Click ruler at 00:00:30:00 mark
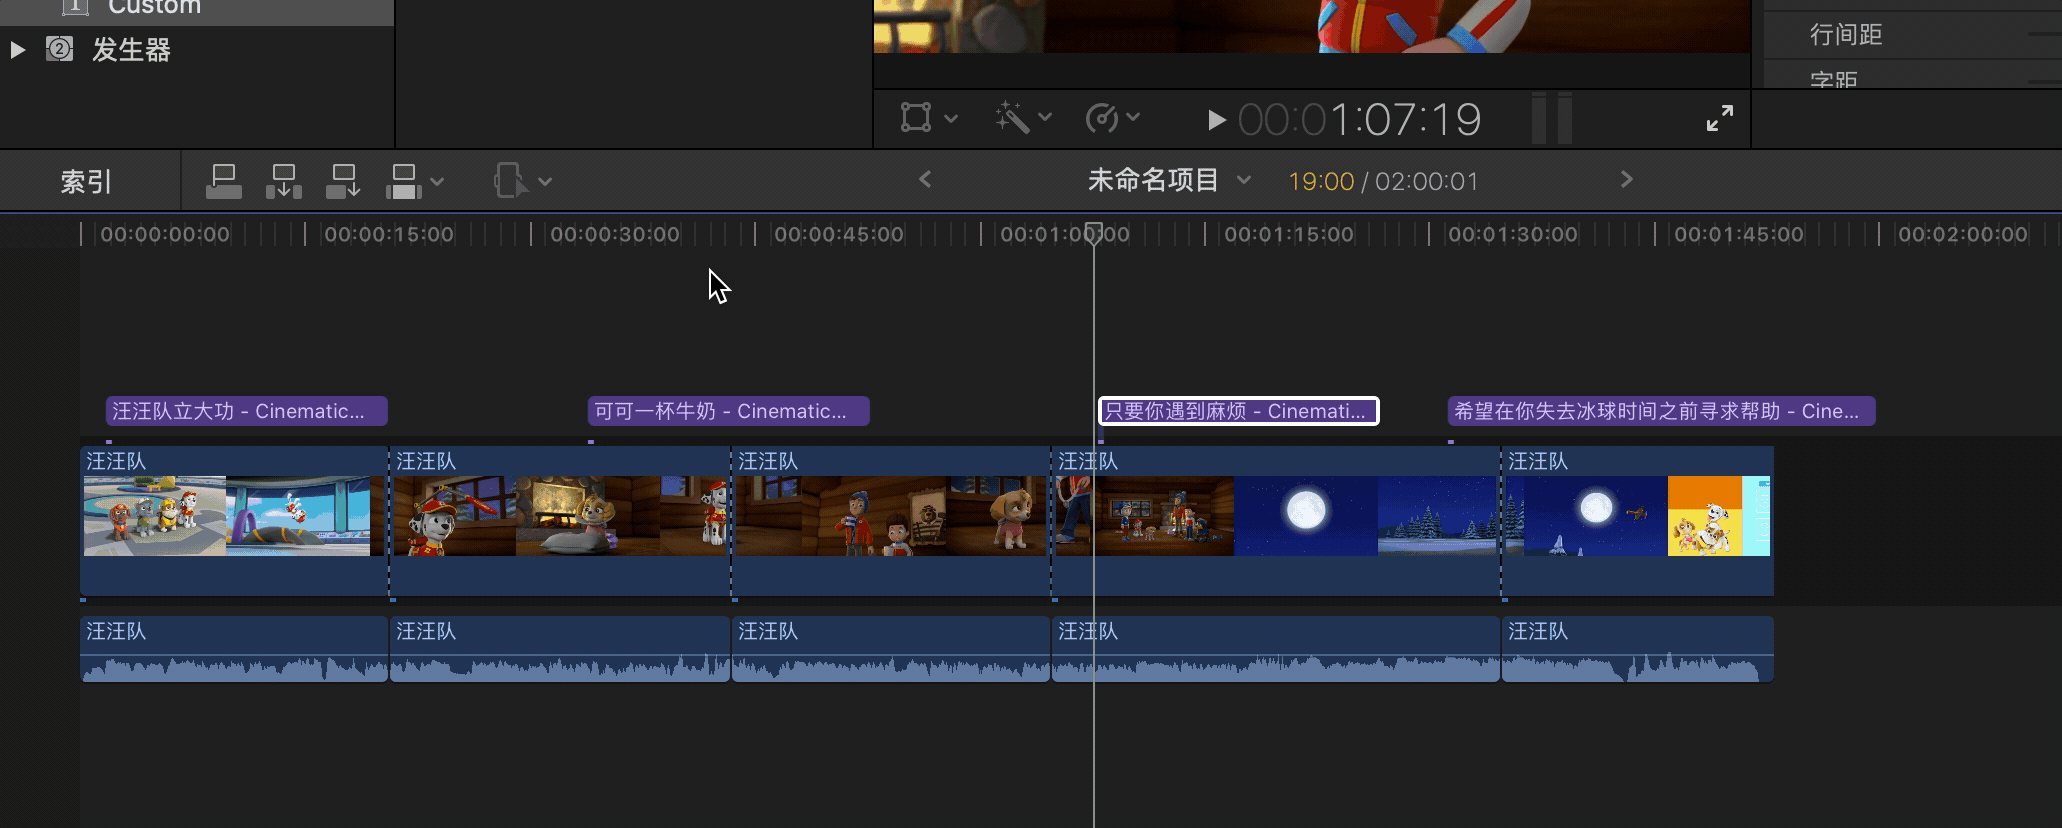This screenshot has width=2062, height=828. tap(615, 234)
